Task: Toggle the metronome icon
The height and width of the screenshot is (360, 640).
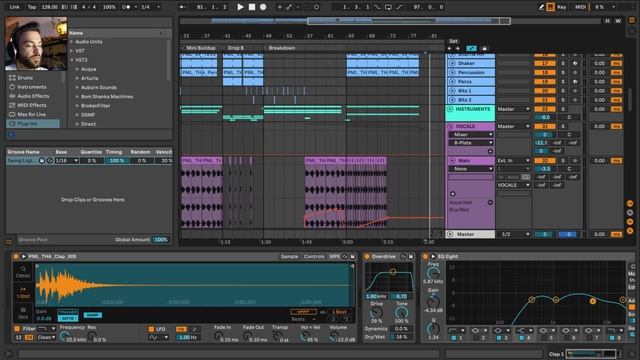Action: (127, 7)
